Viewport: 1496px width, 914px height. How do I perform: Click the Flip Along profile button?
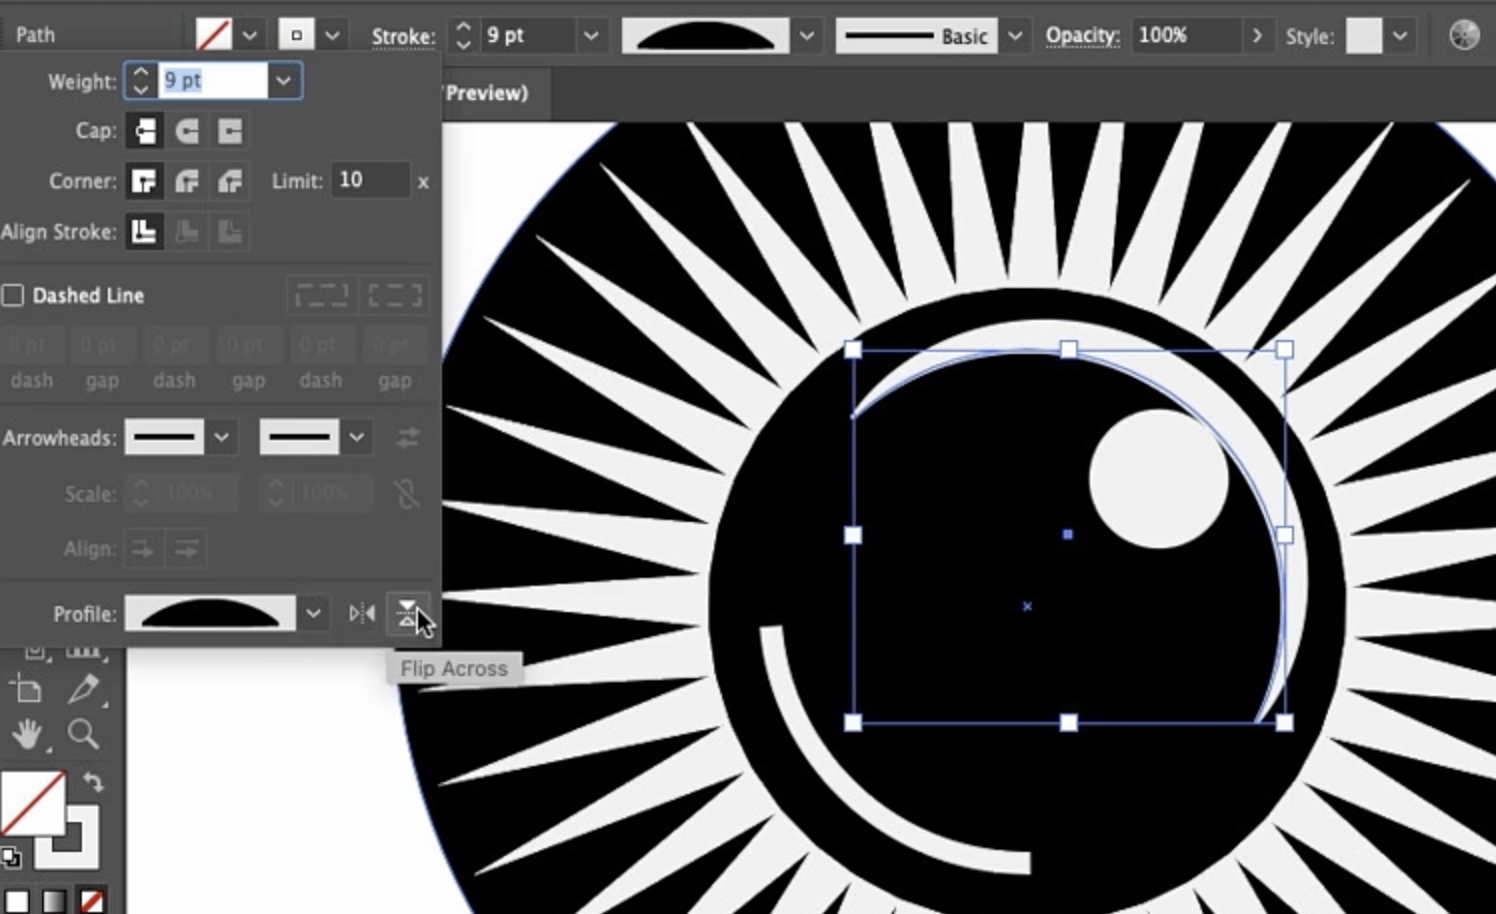(362, 613)
